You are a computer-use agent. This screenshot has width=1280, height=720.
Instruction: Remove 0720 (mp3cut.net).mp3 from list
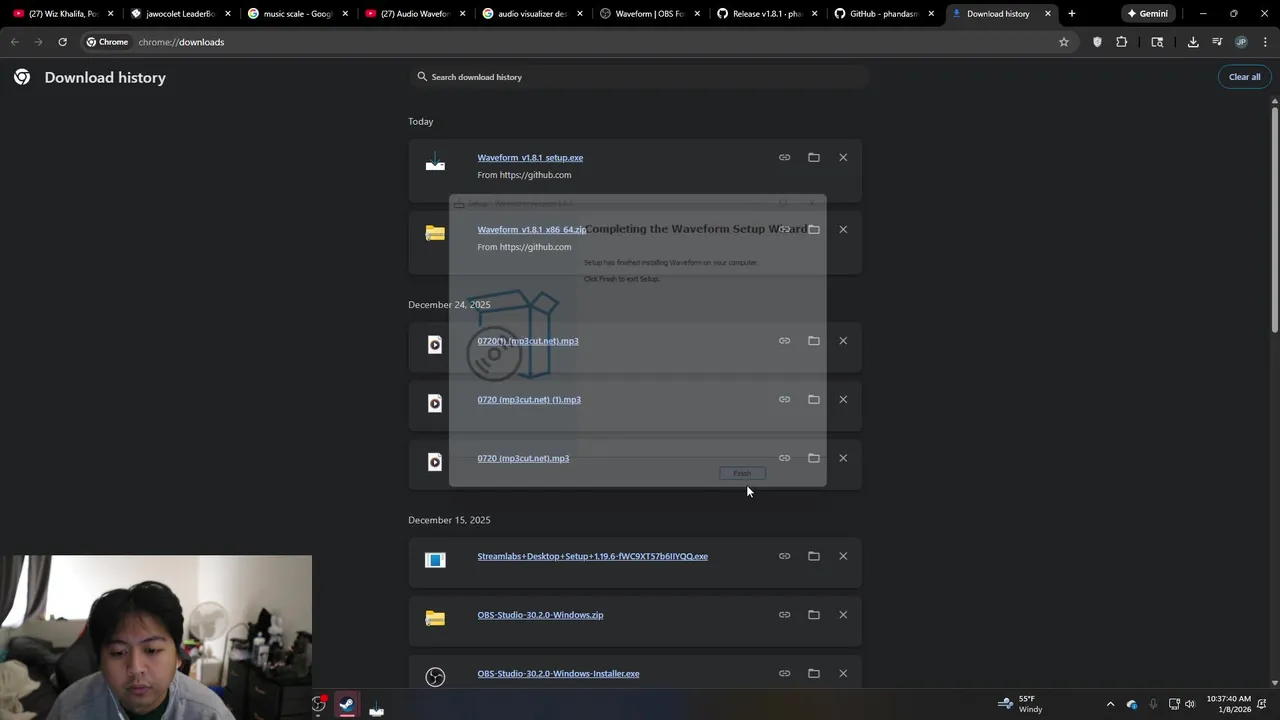[843, 458]
